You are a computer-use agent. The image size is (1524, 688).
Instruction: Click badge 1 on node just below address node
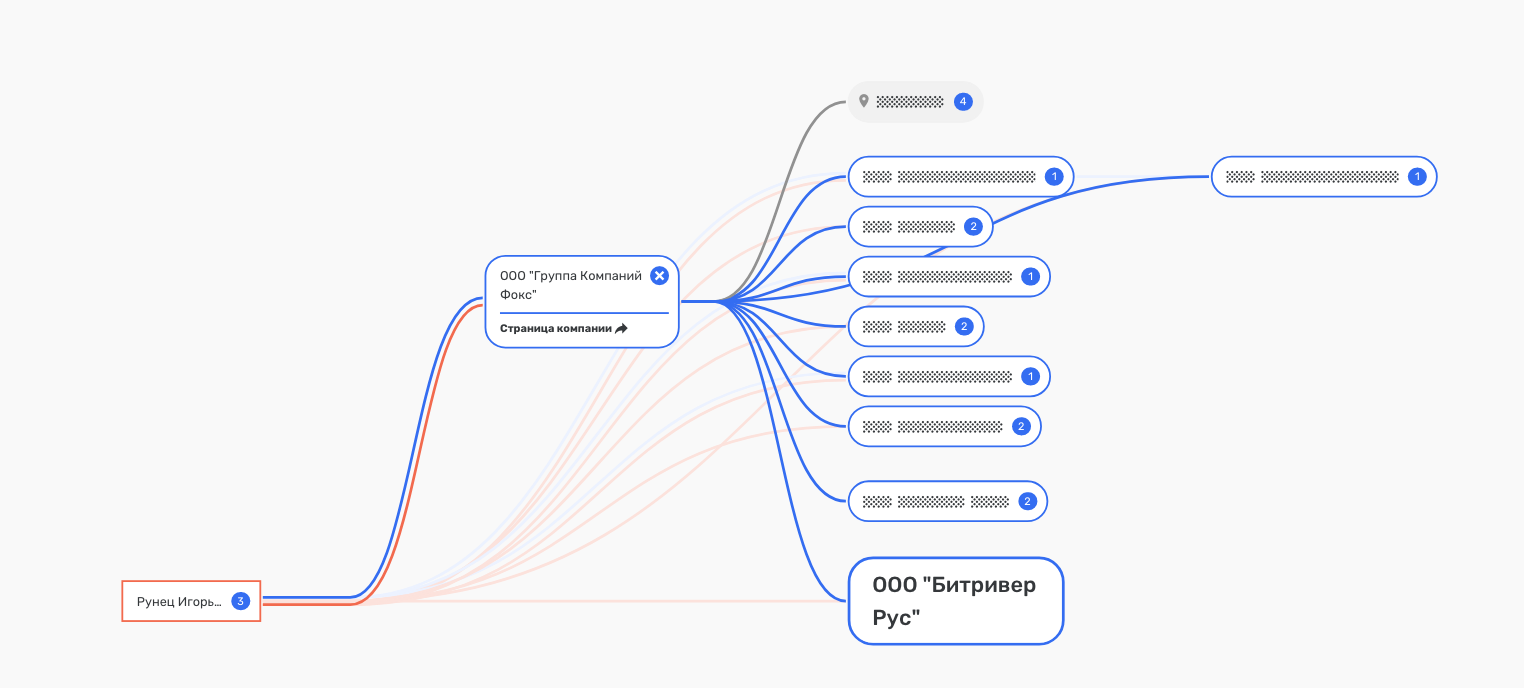pos(1052,177)
